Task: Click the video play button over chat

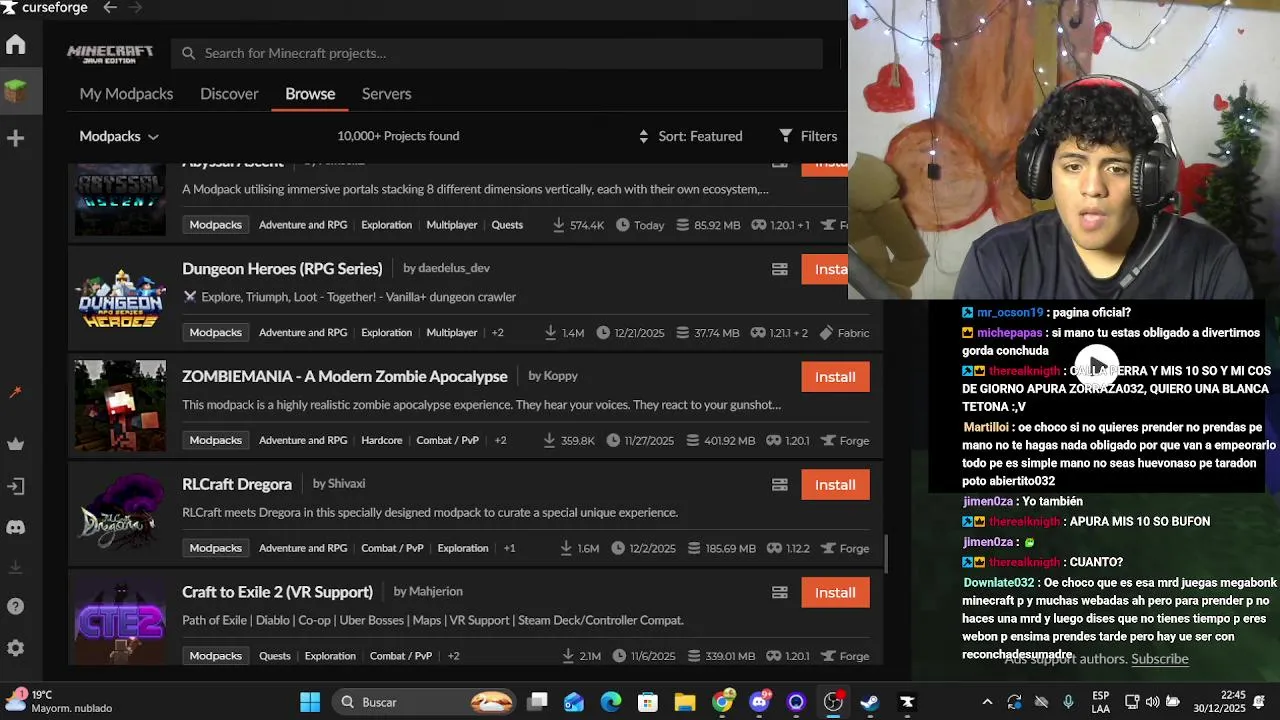Action: click(1097, 365)
